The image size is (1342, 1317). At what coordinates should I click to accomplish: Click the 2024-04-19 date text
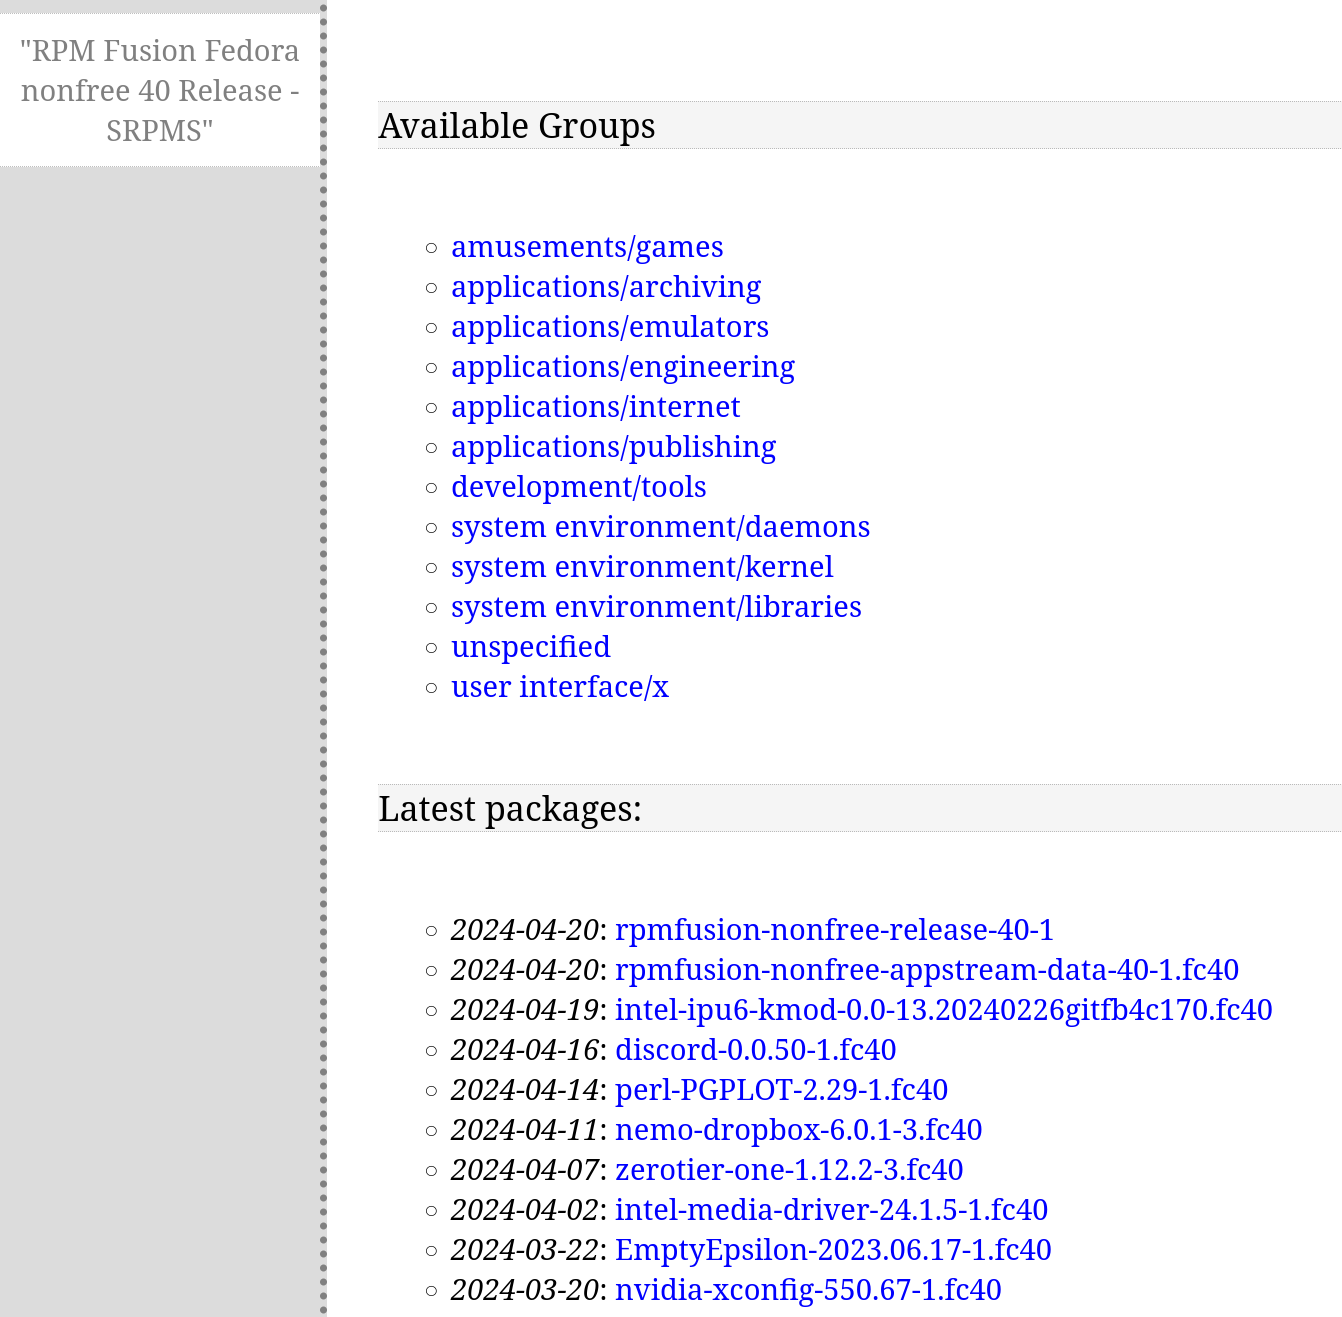(x=525, y=1010)
